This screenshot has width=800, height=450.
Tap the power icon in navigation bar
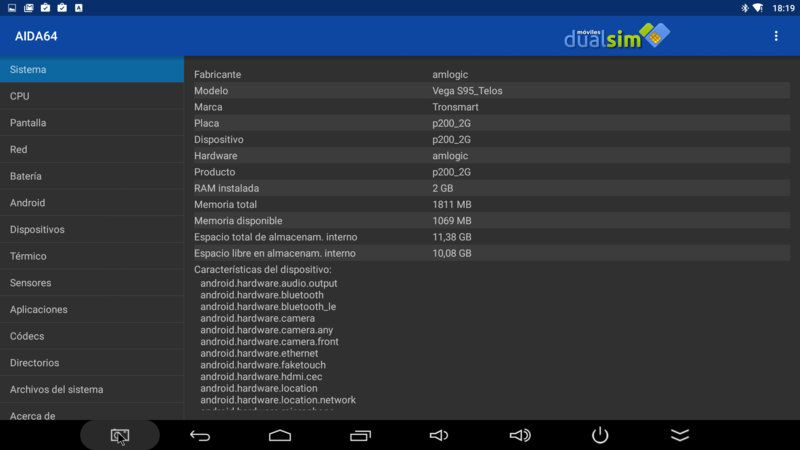(600, 435)
